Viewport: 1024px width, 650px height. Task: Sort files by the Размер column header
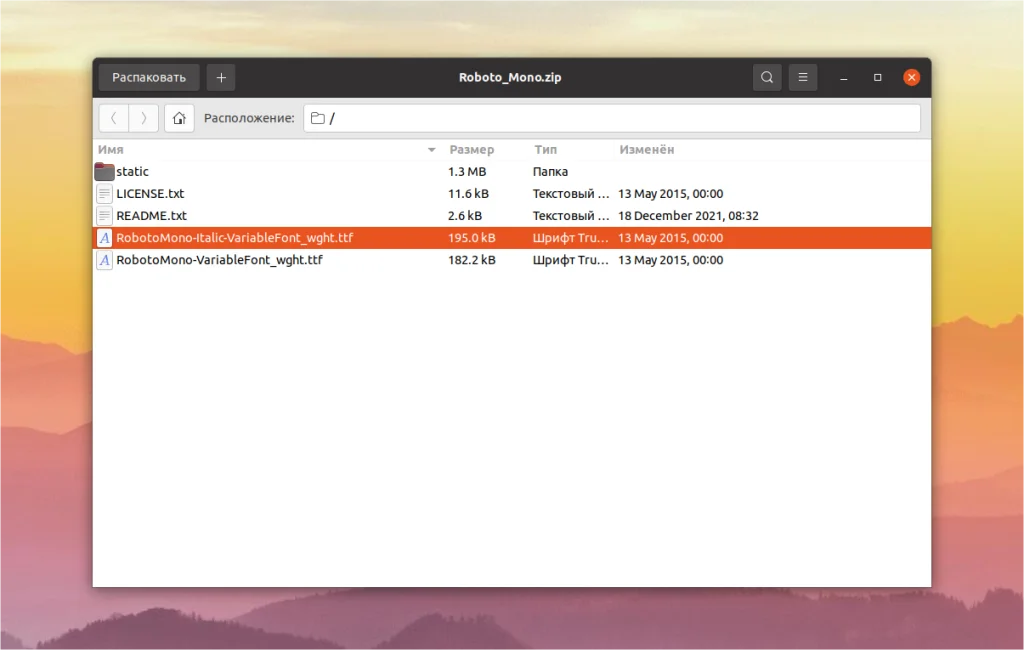[x=474, y=150]
